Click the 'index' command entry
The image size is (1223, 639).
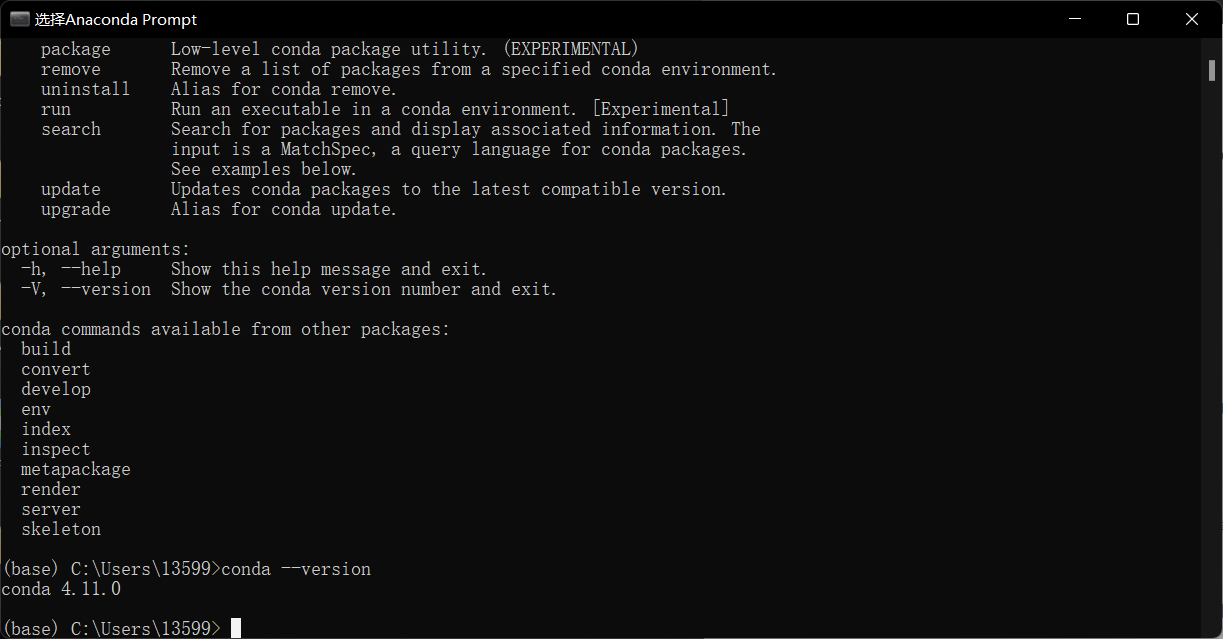(45, 428)
